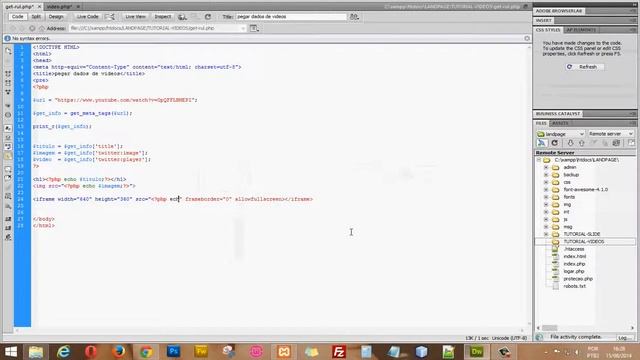The width and height of the screenshot is (640, 360).
Task: Open Fireworks from the taskbar
Action: [x=201, y=351]
